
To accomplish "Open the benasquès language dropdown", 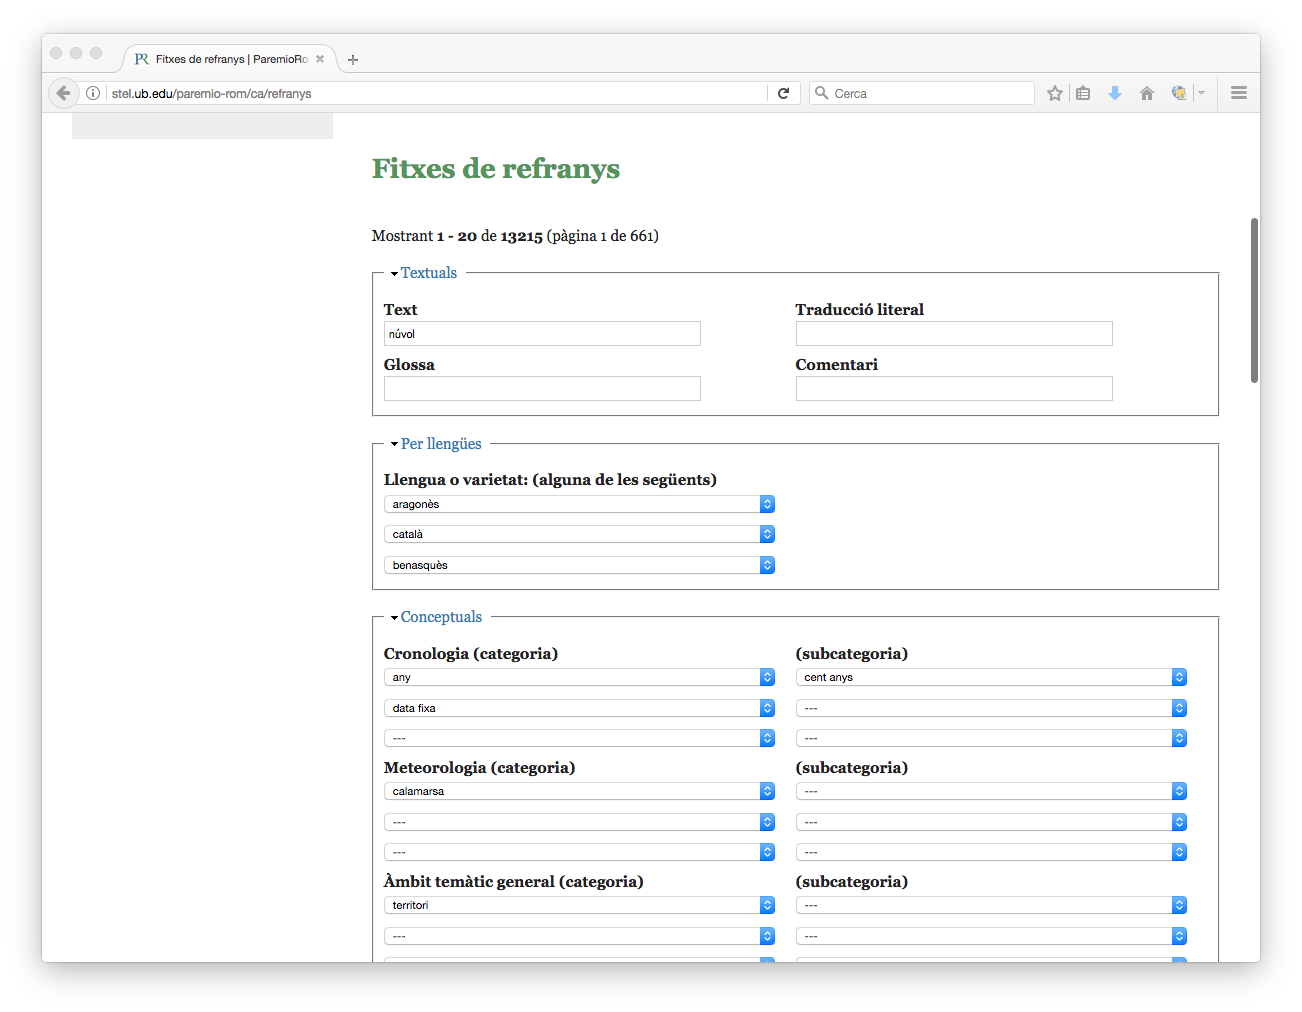I will pyautogui.click(x=579, y=566).
